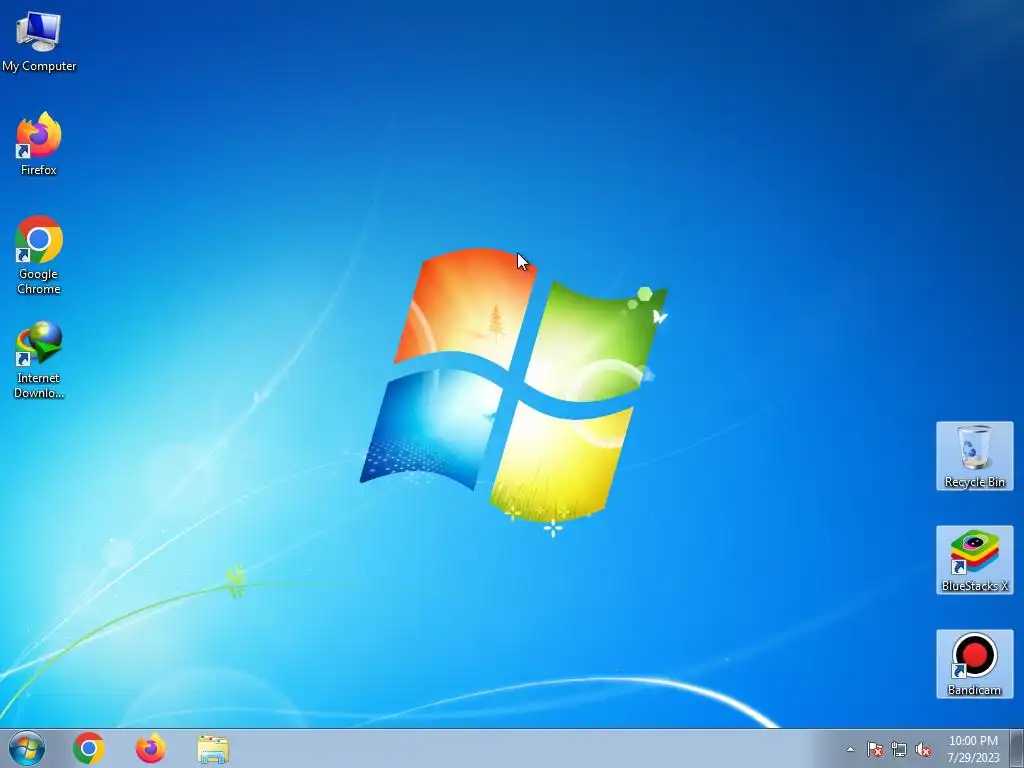Select the My Computer desktop icon
1024x768 pixels.
click(x=39, y=40)
